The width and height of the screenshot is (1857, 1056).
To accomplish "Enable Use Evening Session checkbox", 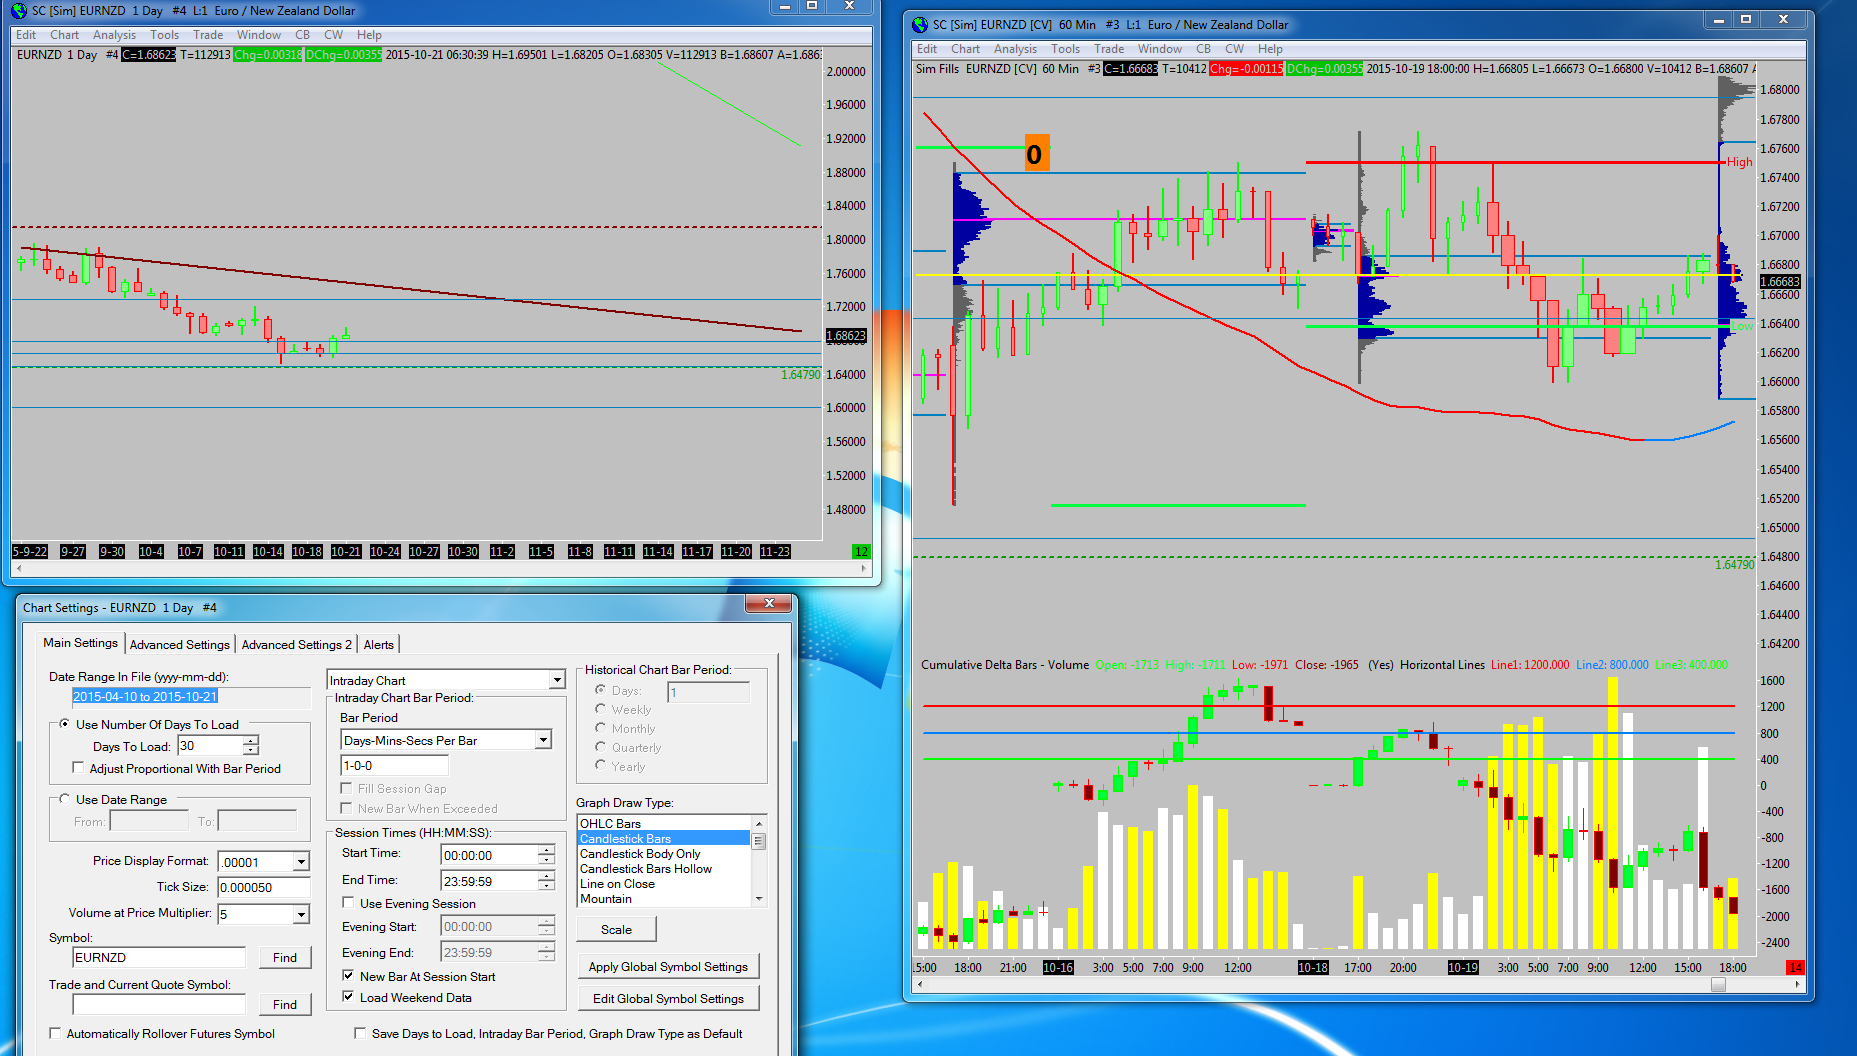I will (348, 903).
